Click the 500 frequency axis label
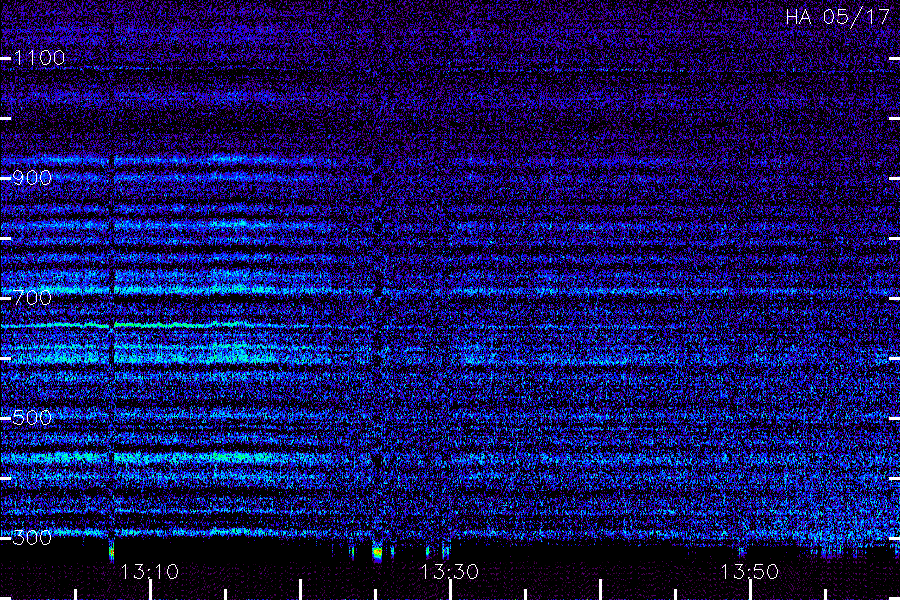This screenshot has width=900, height=600. pos(32,418)
